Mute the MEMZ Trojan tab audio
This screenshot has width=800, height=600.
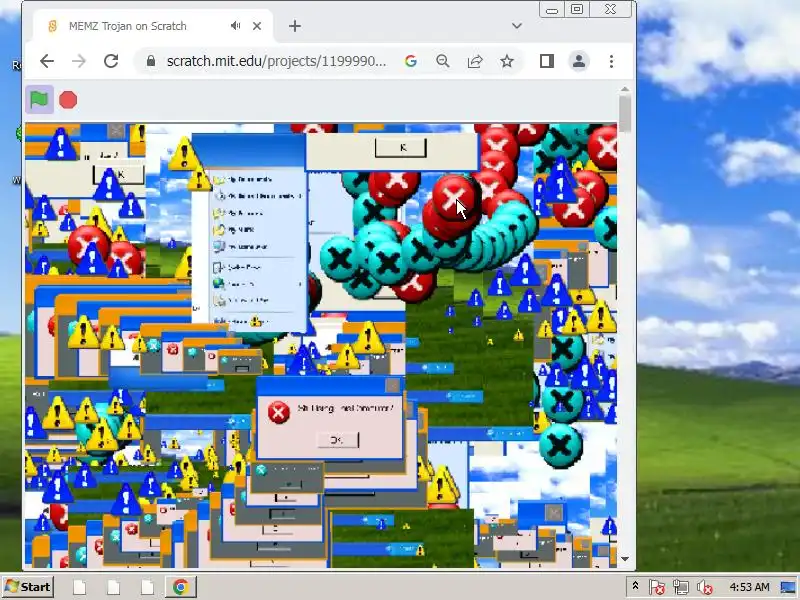(235, 26)
